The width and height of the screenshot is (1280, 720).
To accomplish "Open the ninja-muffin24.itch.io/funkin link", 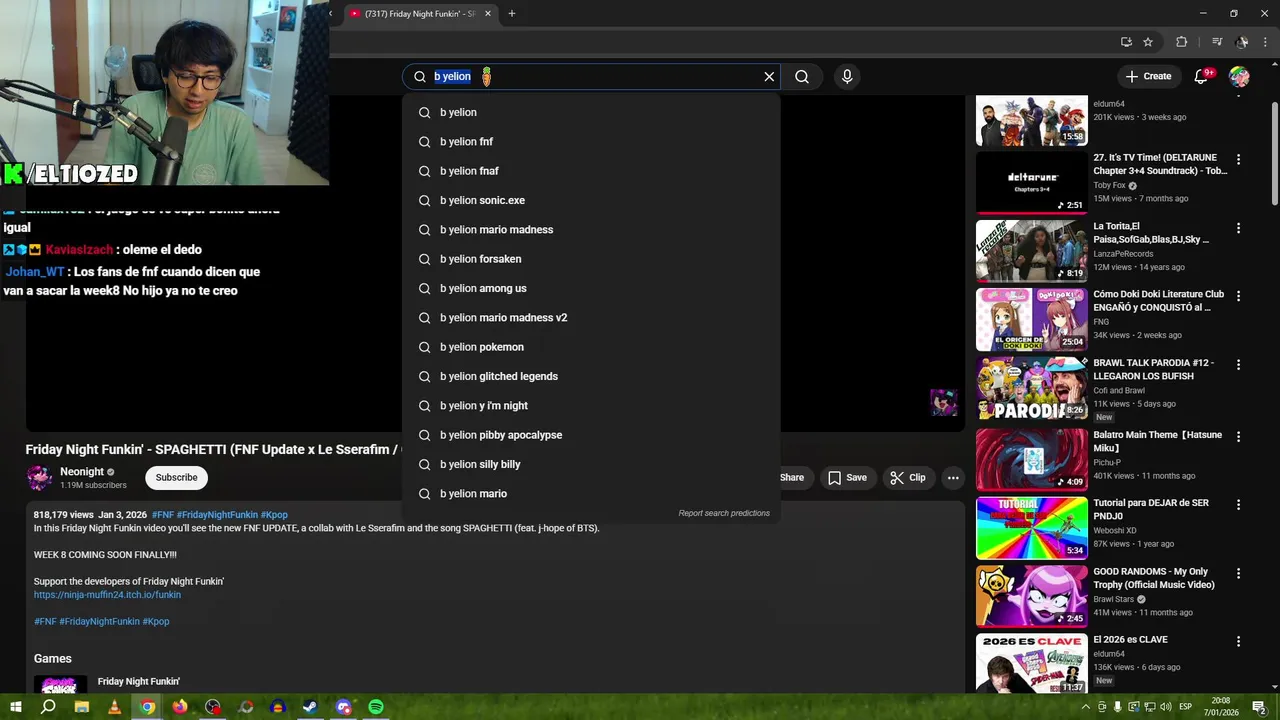I will coord(107,595).
